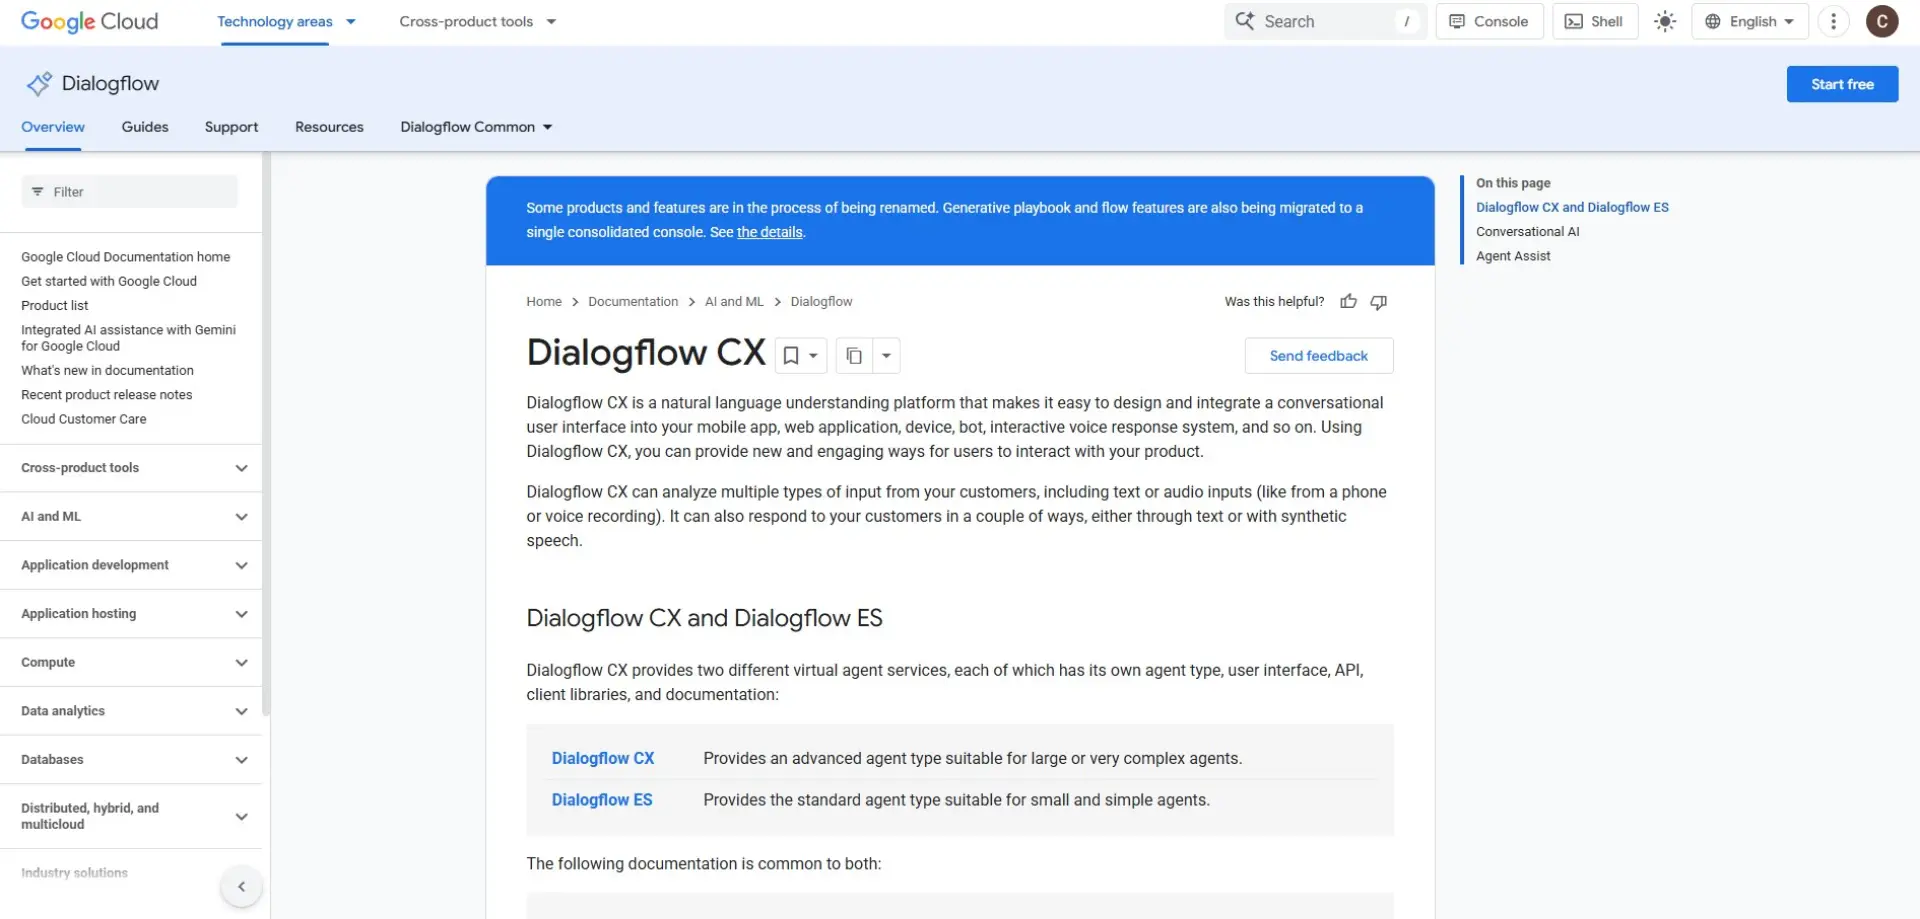
Task: Copy the page with the copy icon
Action: coord(854,356)
